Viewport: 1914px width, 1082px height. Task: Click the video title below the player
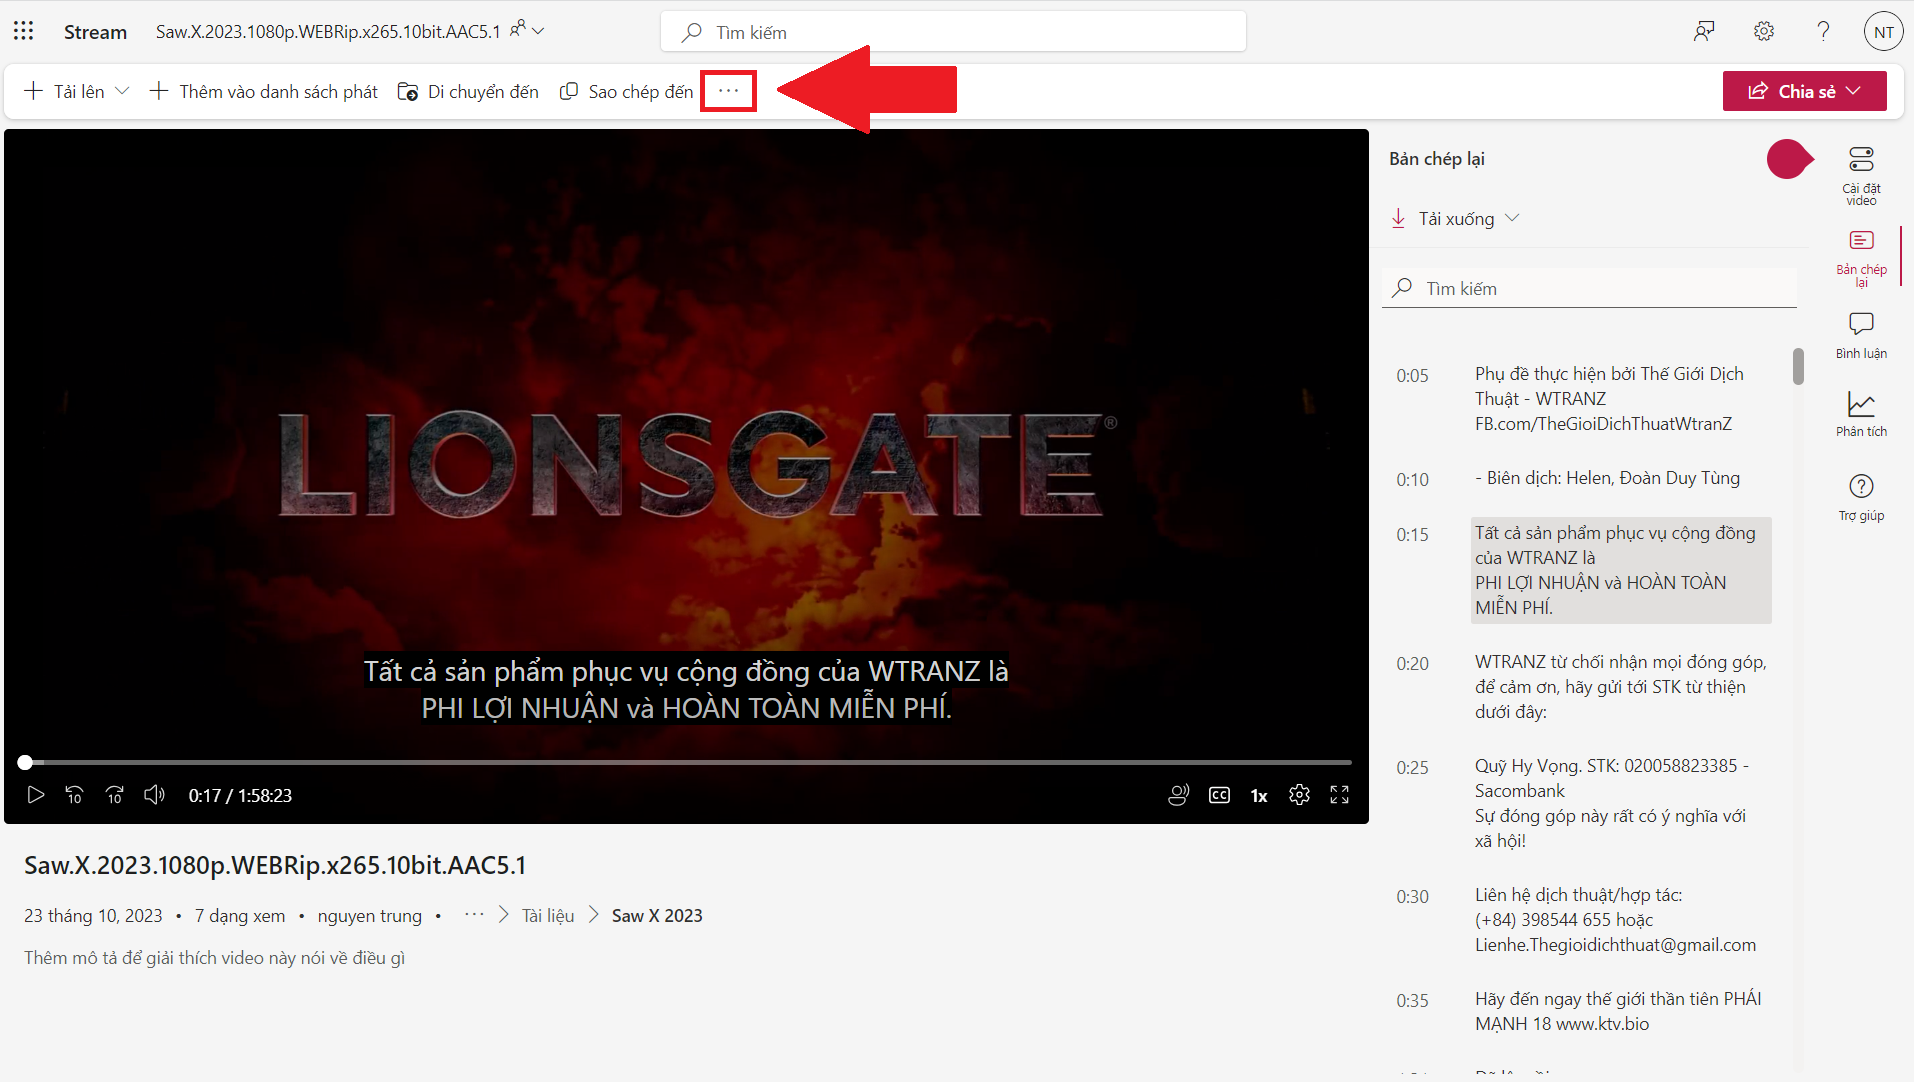[x=275, y=865]
